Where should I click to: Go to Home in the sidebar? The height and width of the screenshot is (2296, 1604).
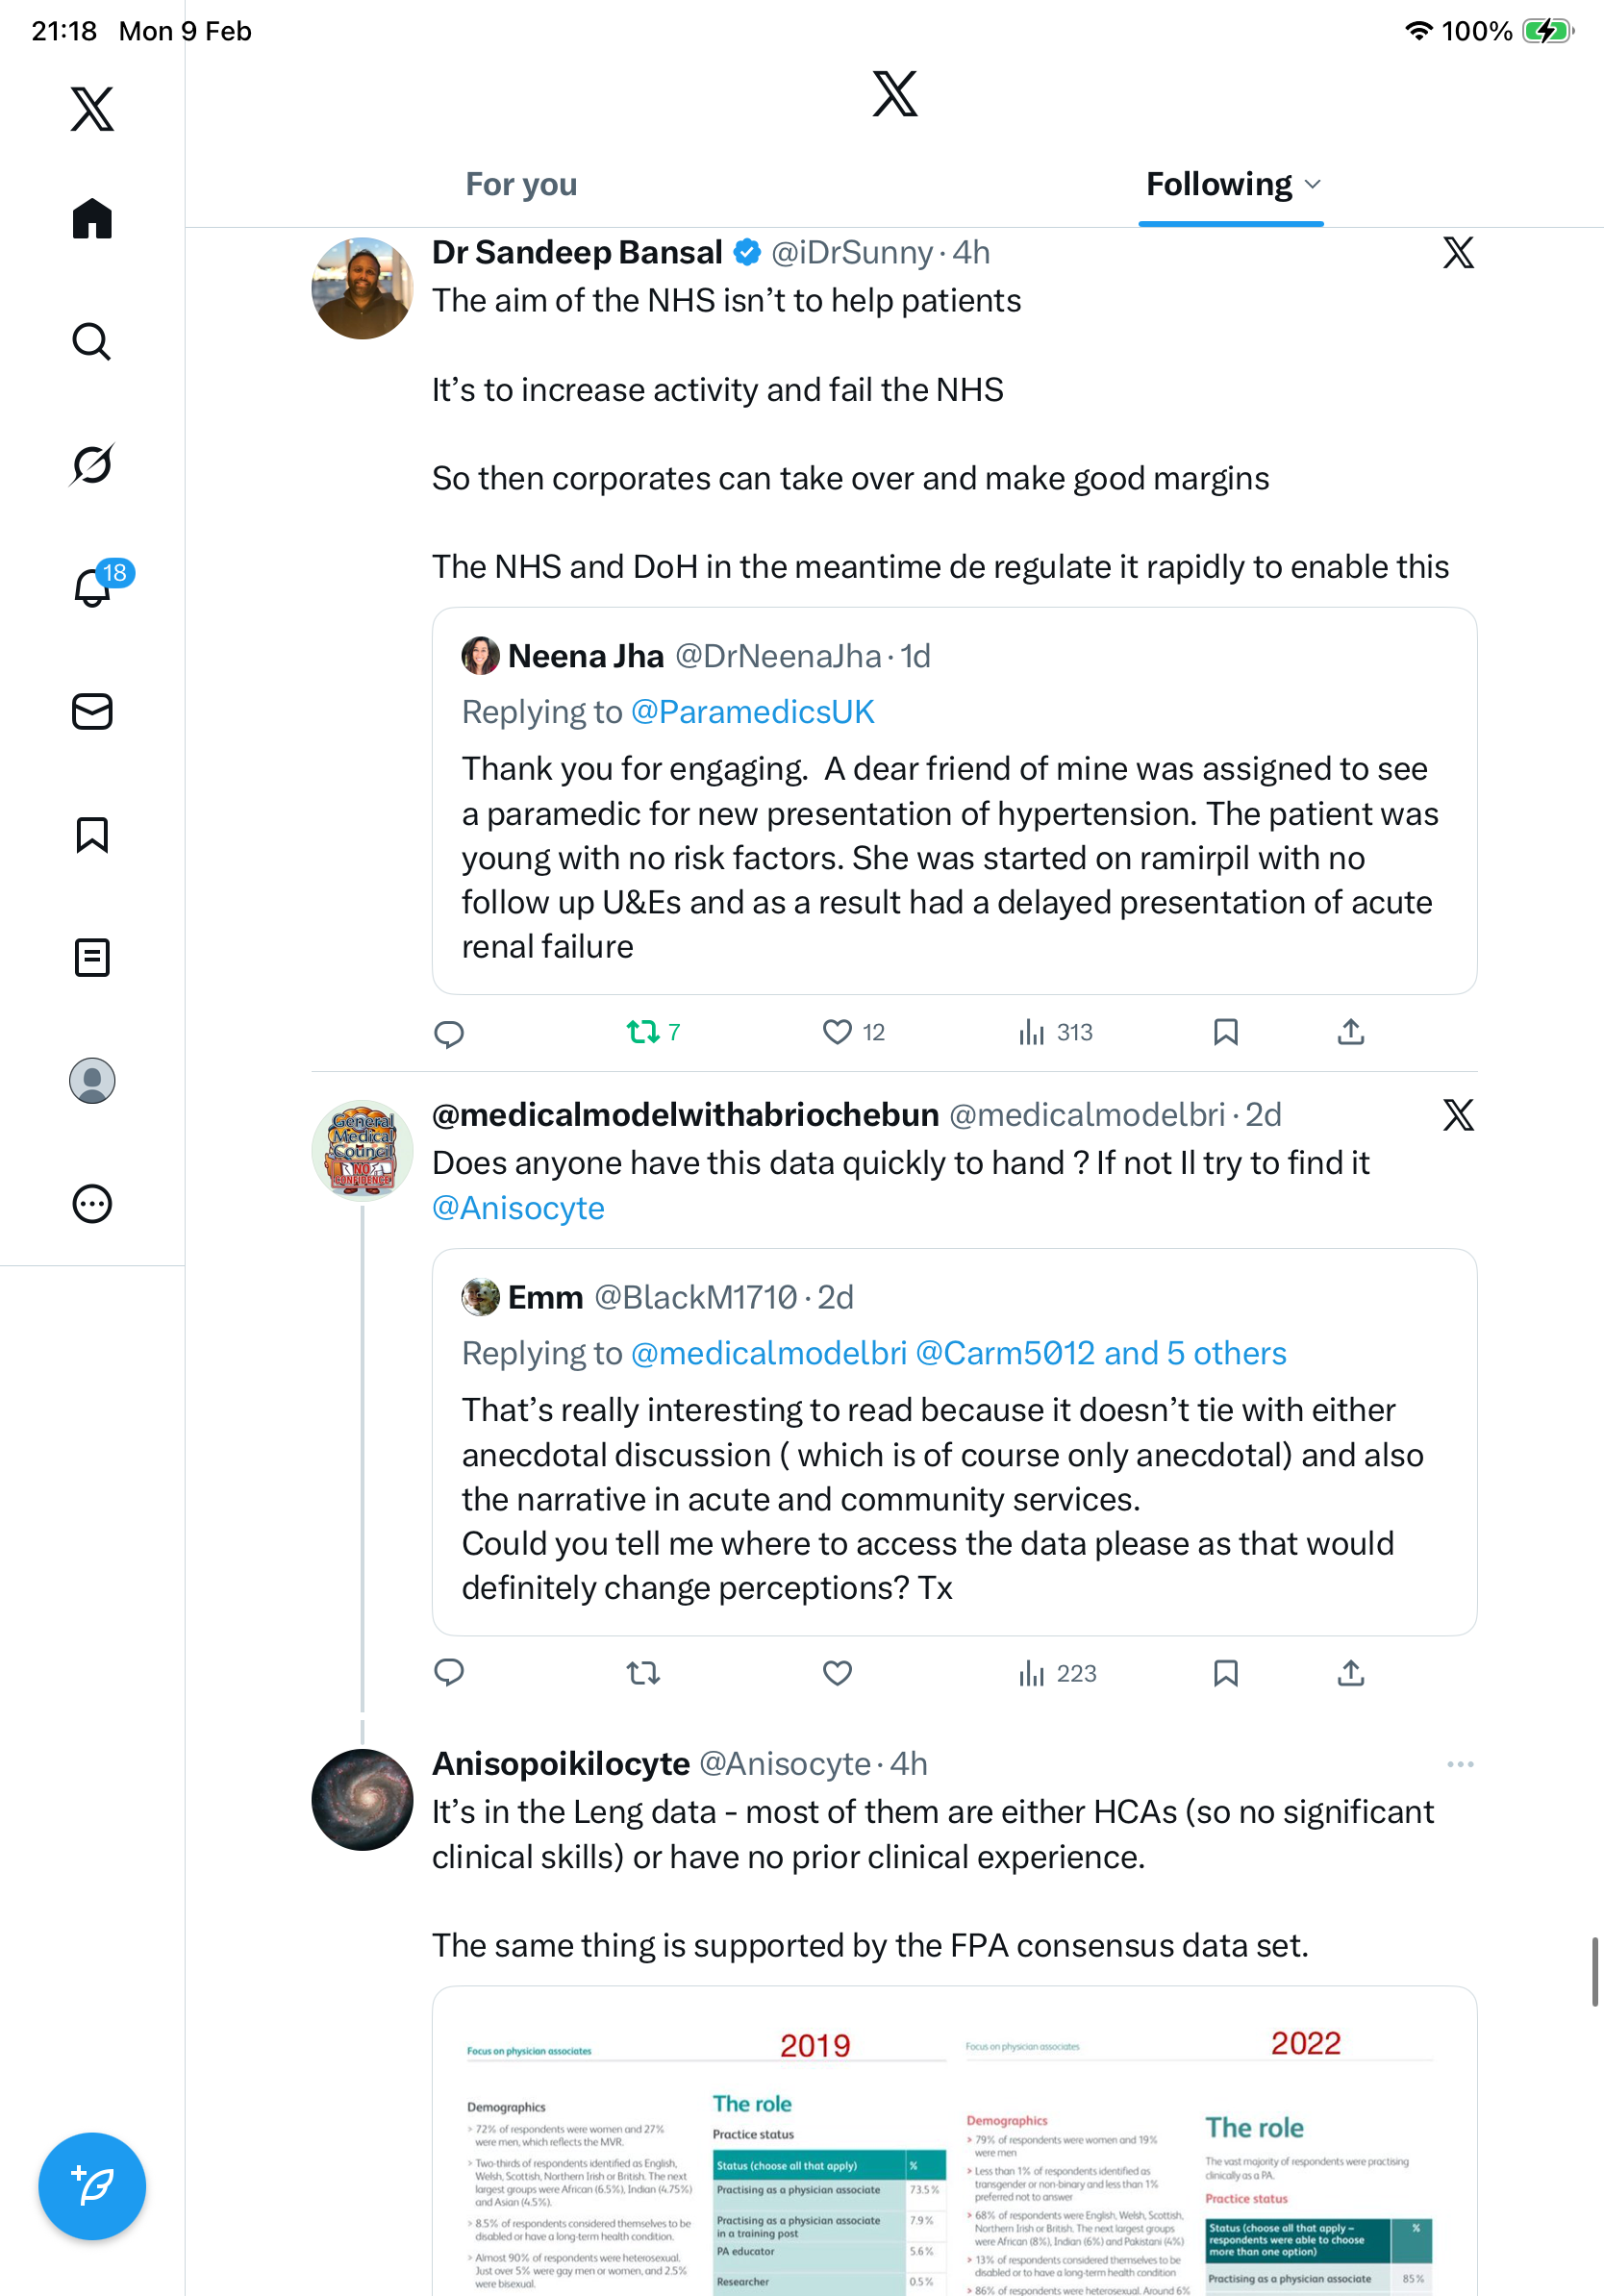point(91,219)
